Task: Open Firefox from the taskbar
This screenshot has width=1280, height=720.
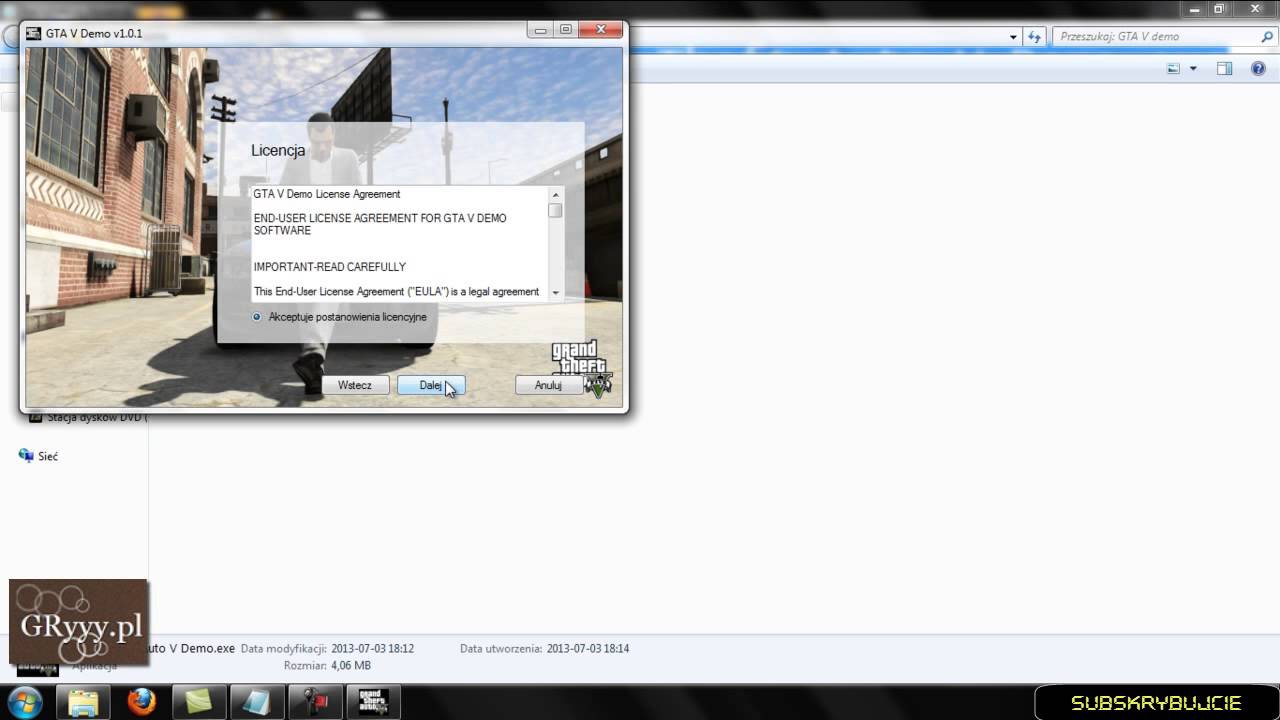Action: point(142,702)
